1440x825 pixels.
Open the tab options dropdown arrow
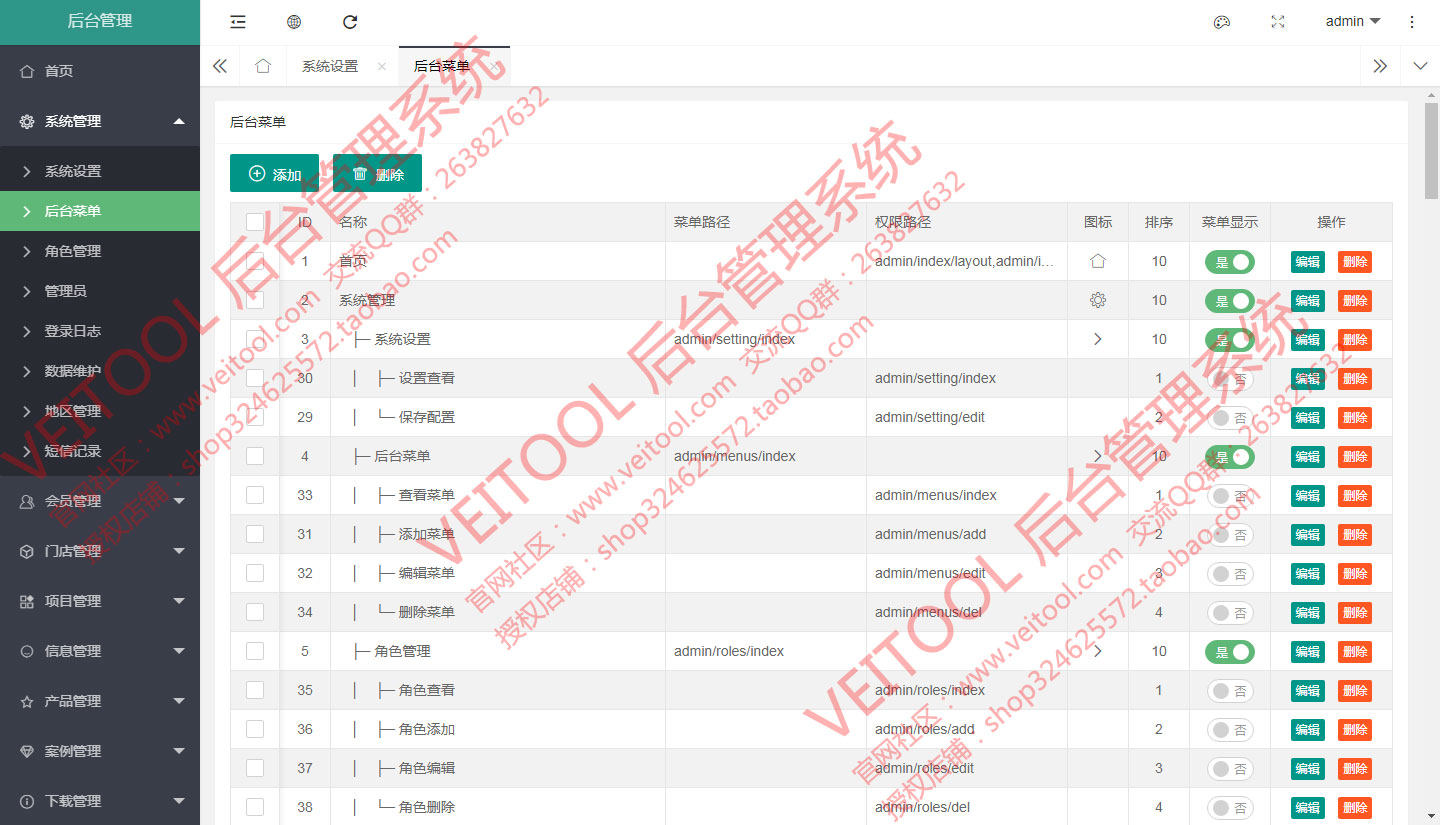click(x=1420, y=66)
